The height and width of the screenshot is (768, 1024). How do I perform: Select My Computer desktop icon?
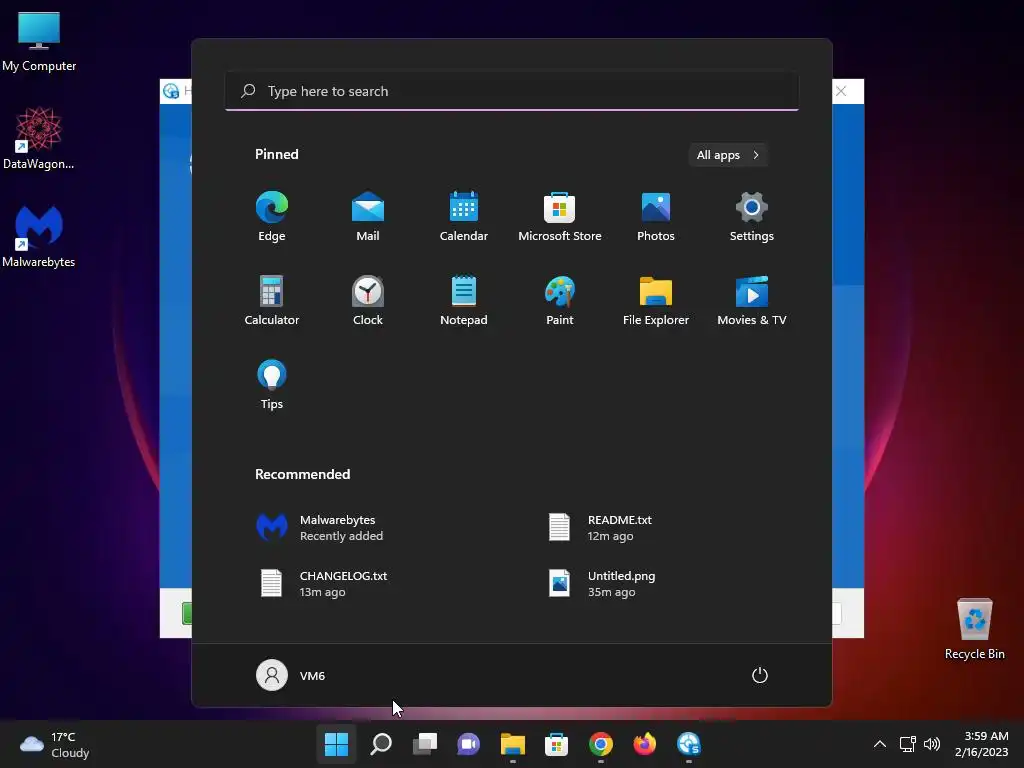click(39, 40)
